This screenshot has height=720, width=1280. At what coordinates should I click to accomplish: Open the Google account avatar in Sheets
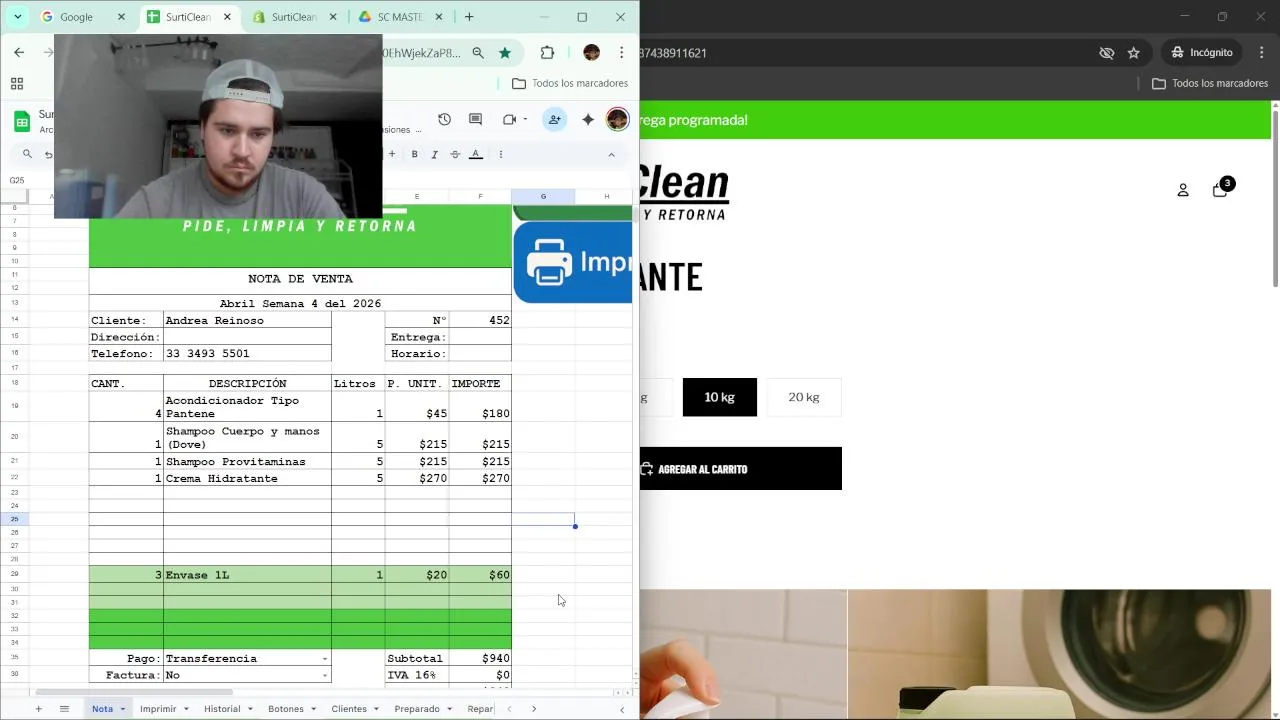[617, 119]
